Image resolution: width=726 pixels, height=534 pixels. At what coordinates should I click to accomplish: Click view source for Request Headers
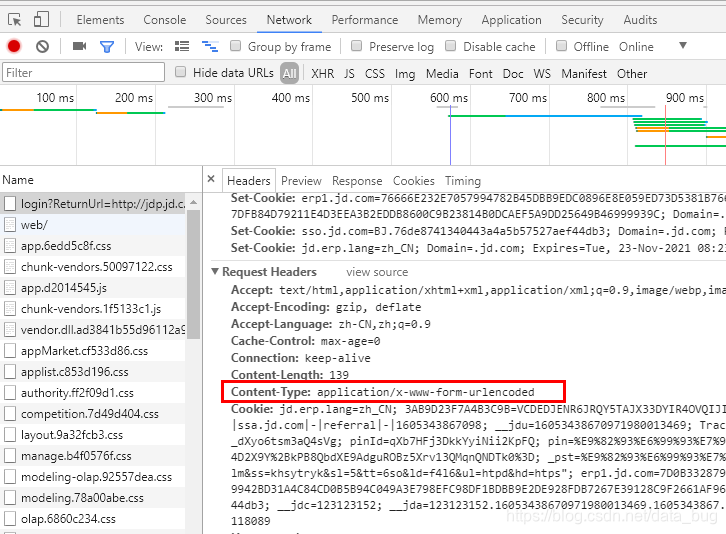(377, 272)
